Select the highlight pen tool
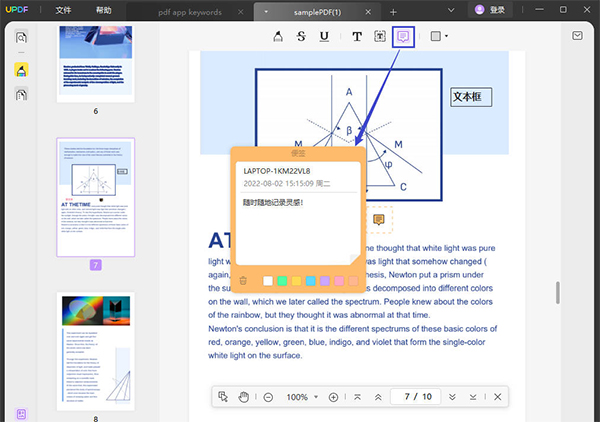Screen dimensions: 600x422 tap(277, 37)
